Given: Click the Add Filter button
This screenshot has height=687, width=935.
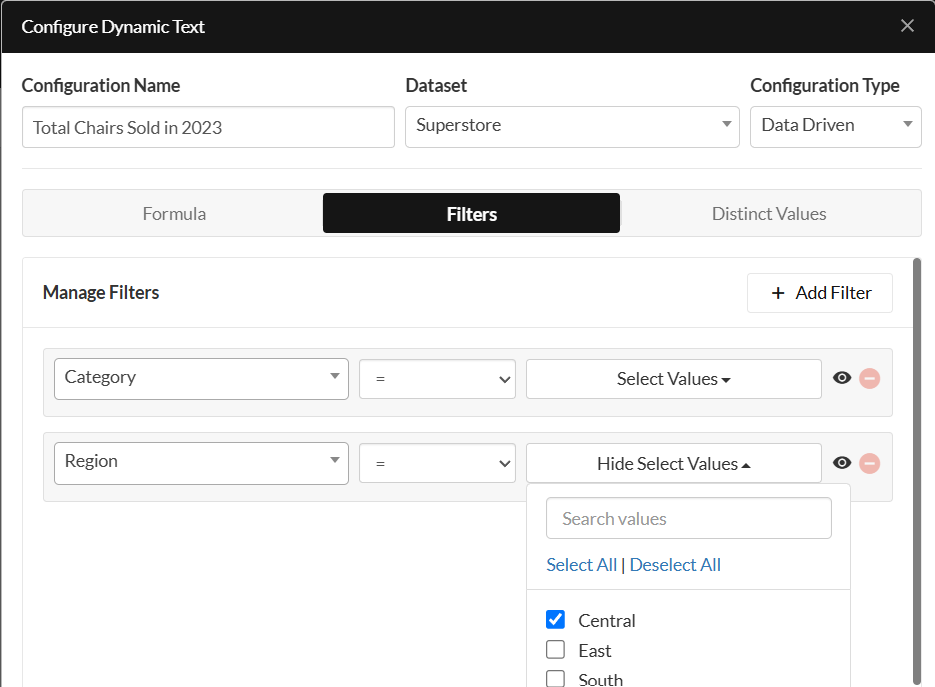Looking at the screenshot, I should click(820, 293).
